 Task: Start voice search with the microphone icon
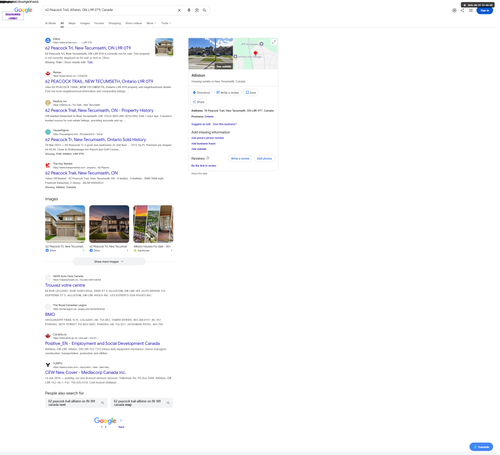tap(189, 10)
